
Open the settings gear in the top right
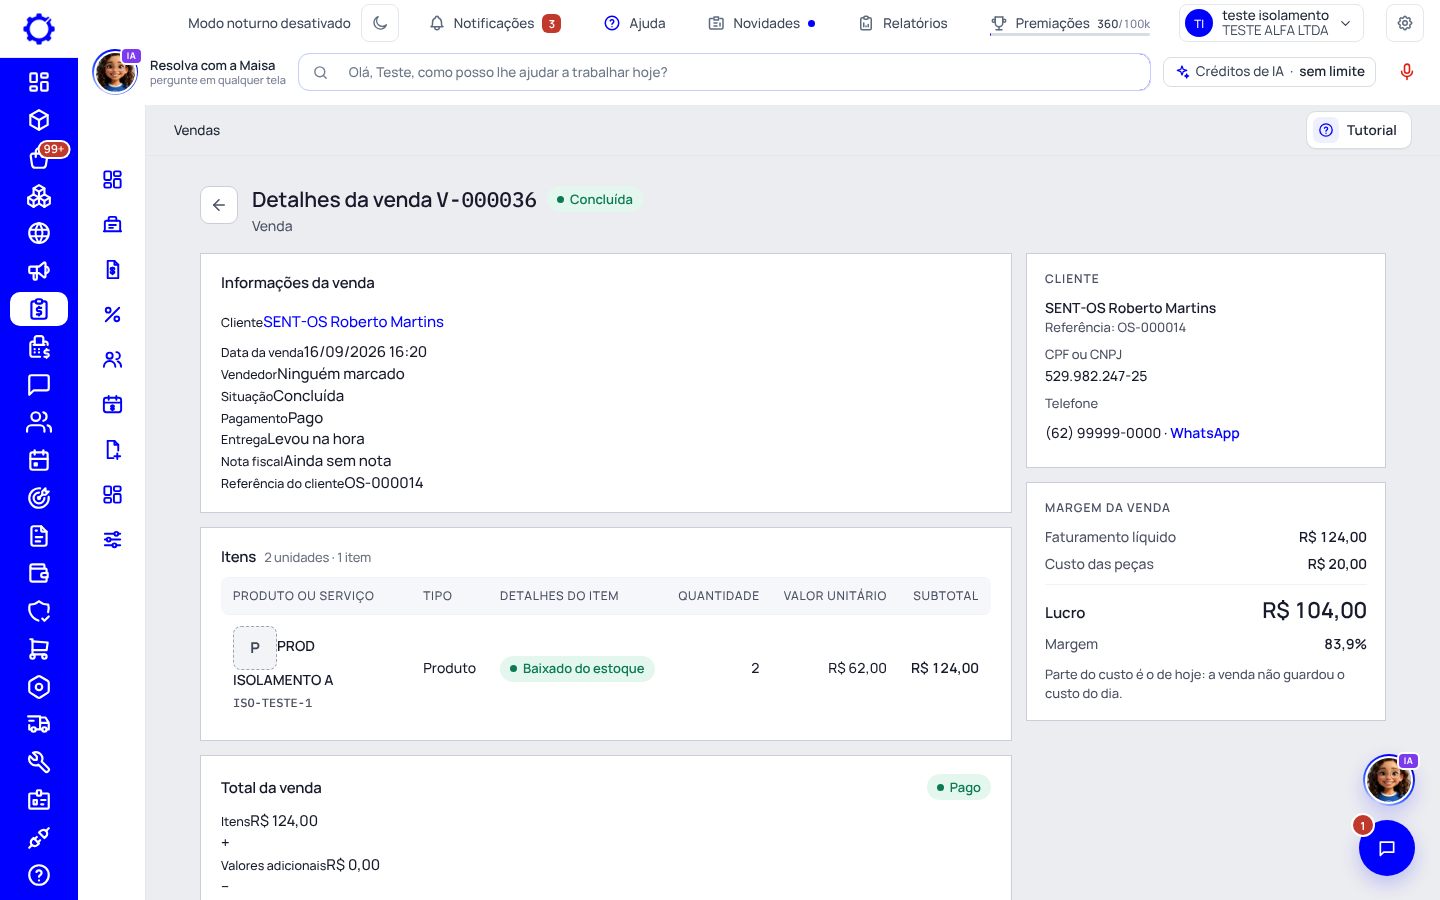(1405, 23)
